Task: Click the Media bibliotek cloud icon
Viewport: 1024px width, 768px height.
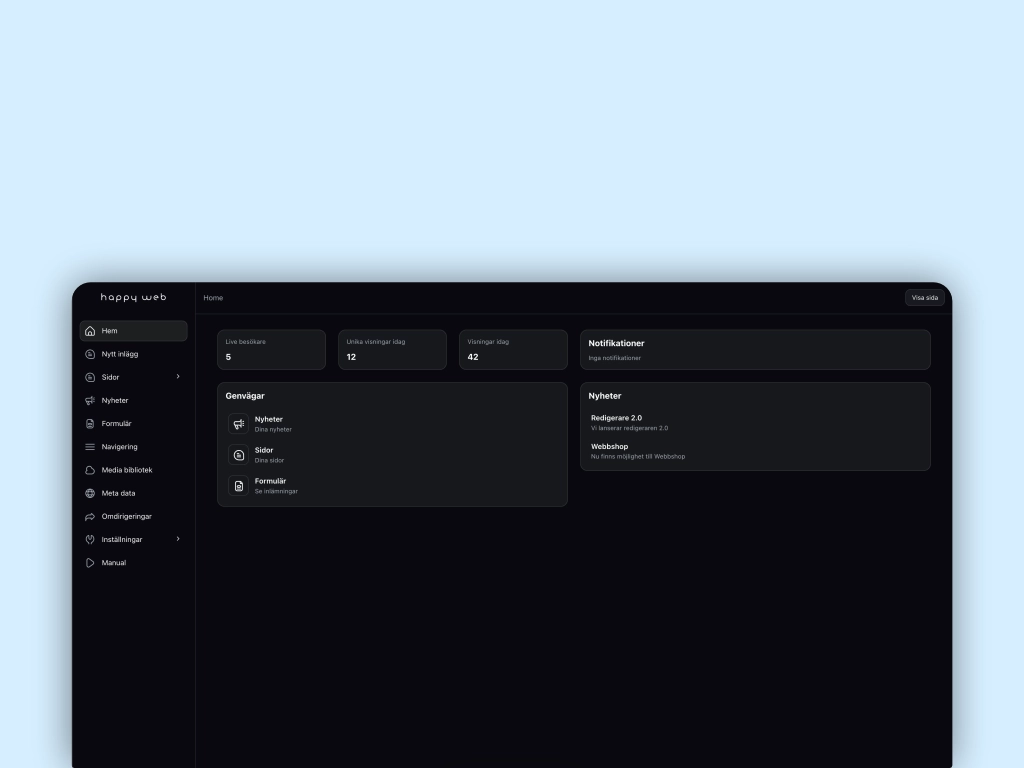Action: point(90,470)
